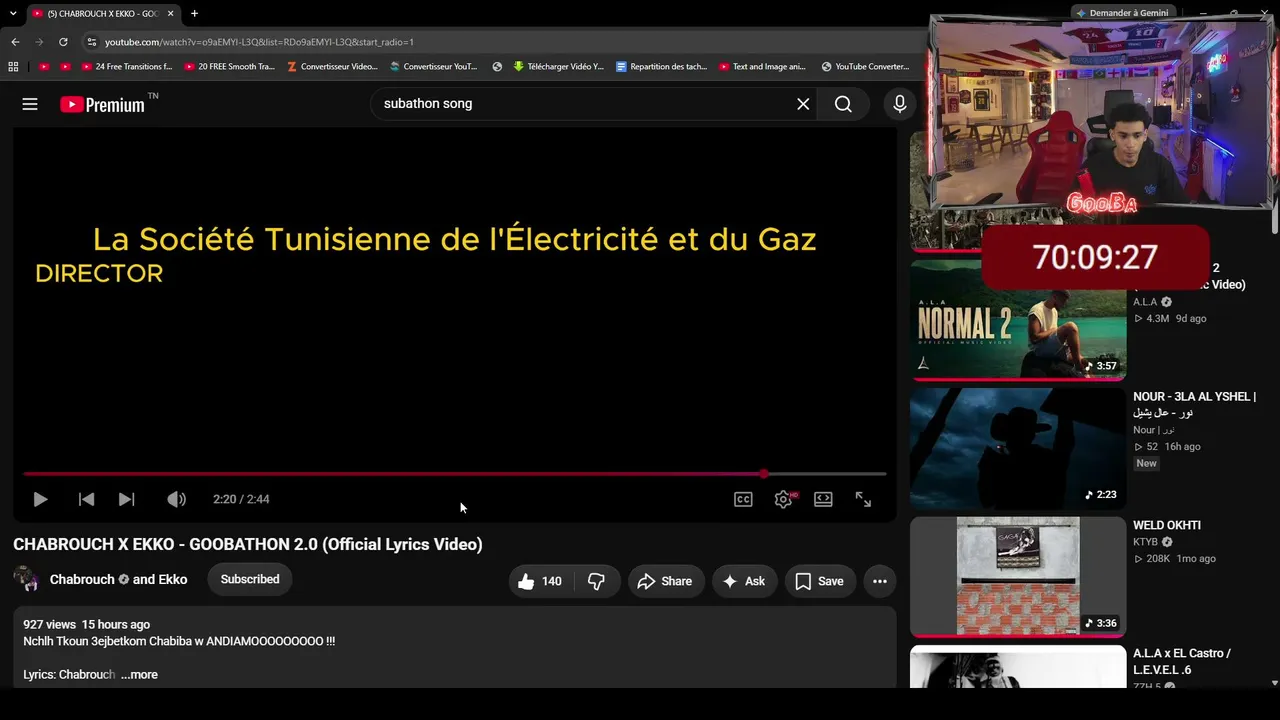The image size is (1280, 720).
Task: Click the 2:20 / 2:44 time display
Action: point(241,499)
